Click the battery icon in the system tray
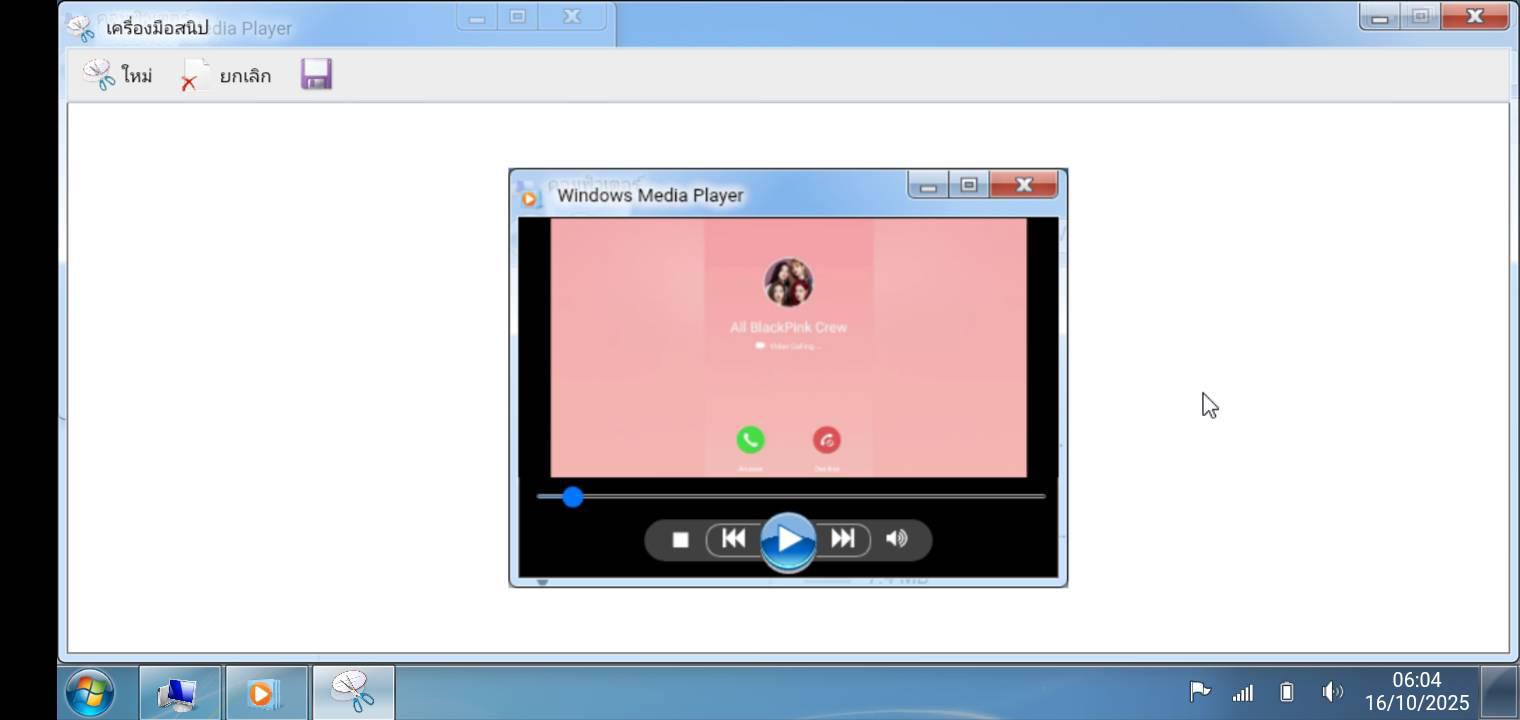This screenshot has width=1520, height=720. pos(1287,691)
